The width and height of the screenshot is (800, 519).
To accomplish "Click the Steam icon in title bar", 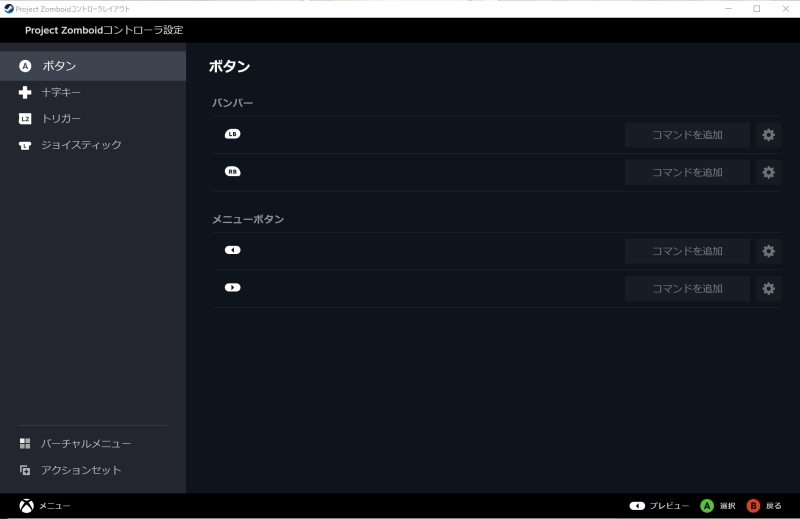I will (9, 9).
